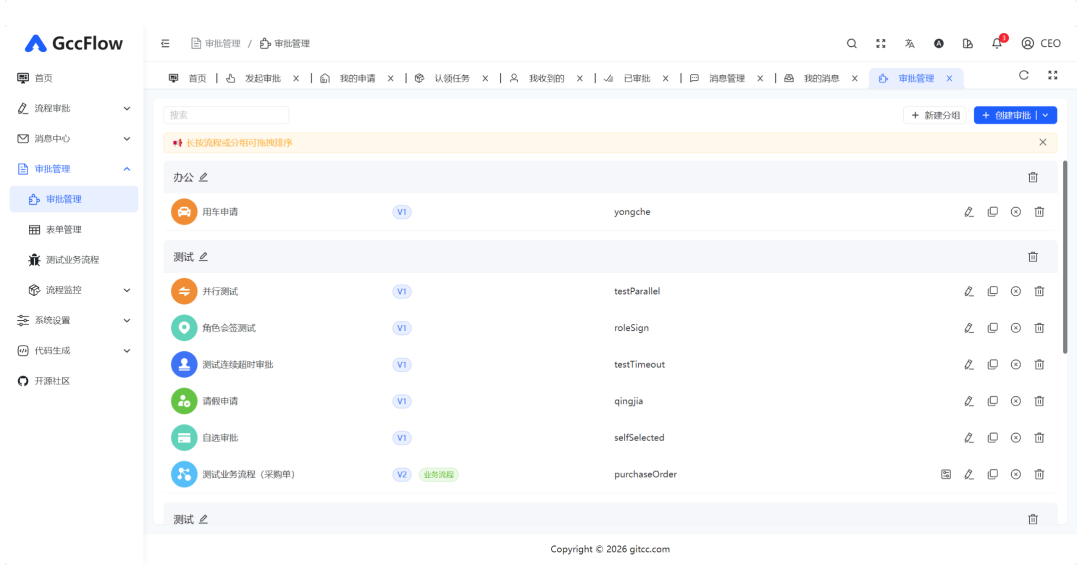Disable the 请假申请 process

[x=1016, y=401]
